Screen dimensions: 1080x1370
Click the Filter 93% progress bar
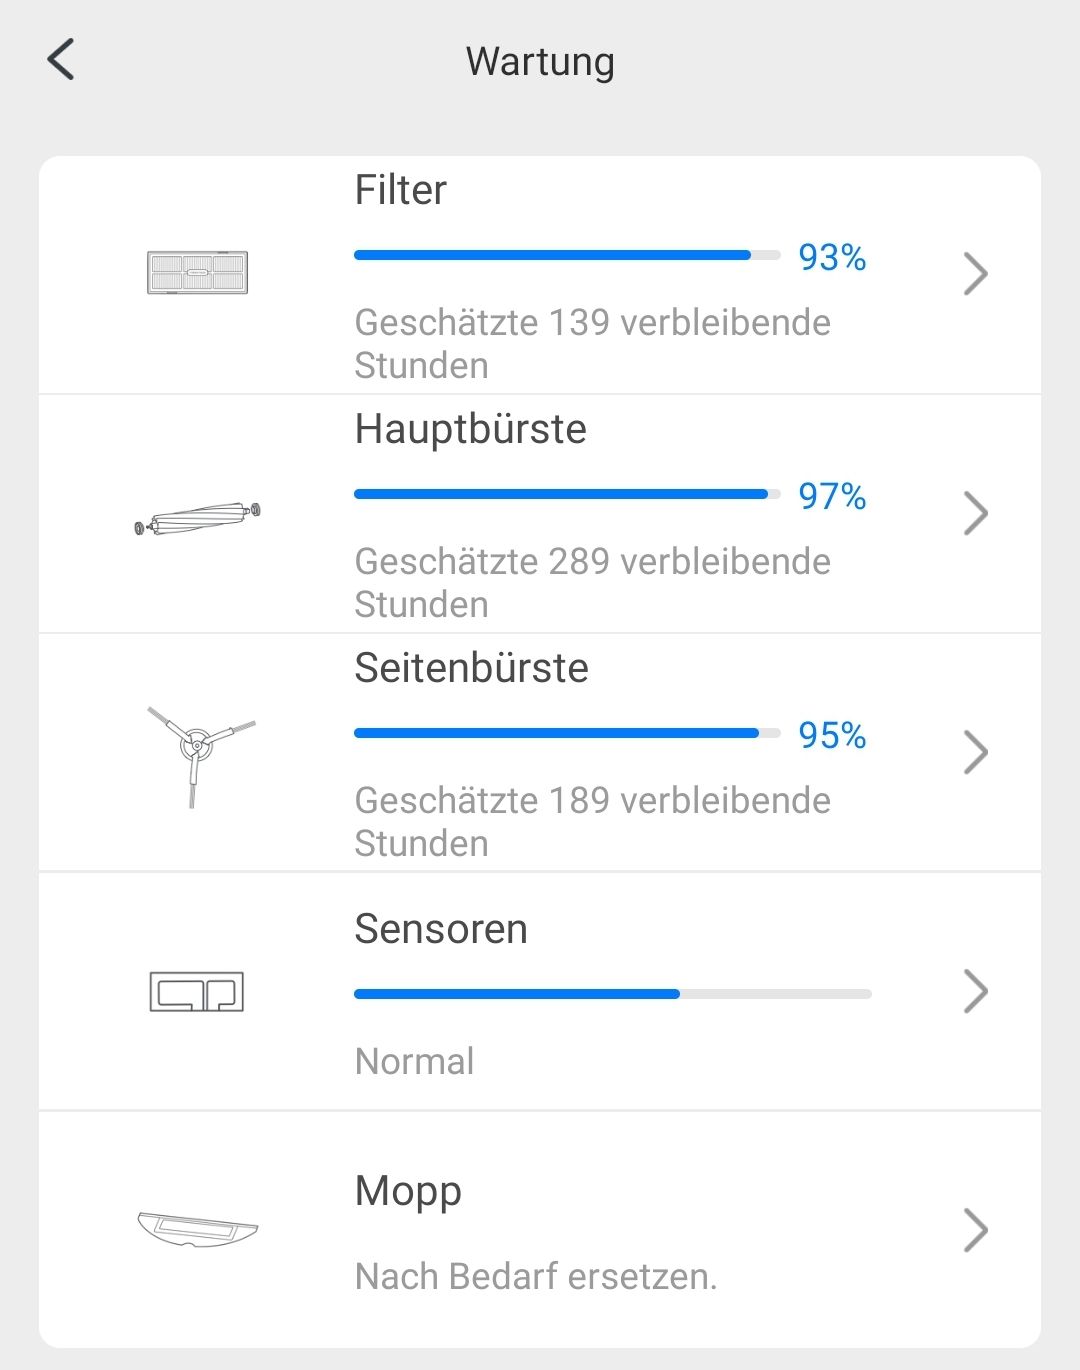click(567, 256)
